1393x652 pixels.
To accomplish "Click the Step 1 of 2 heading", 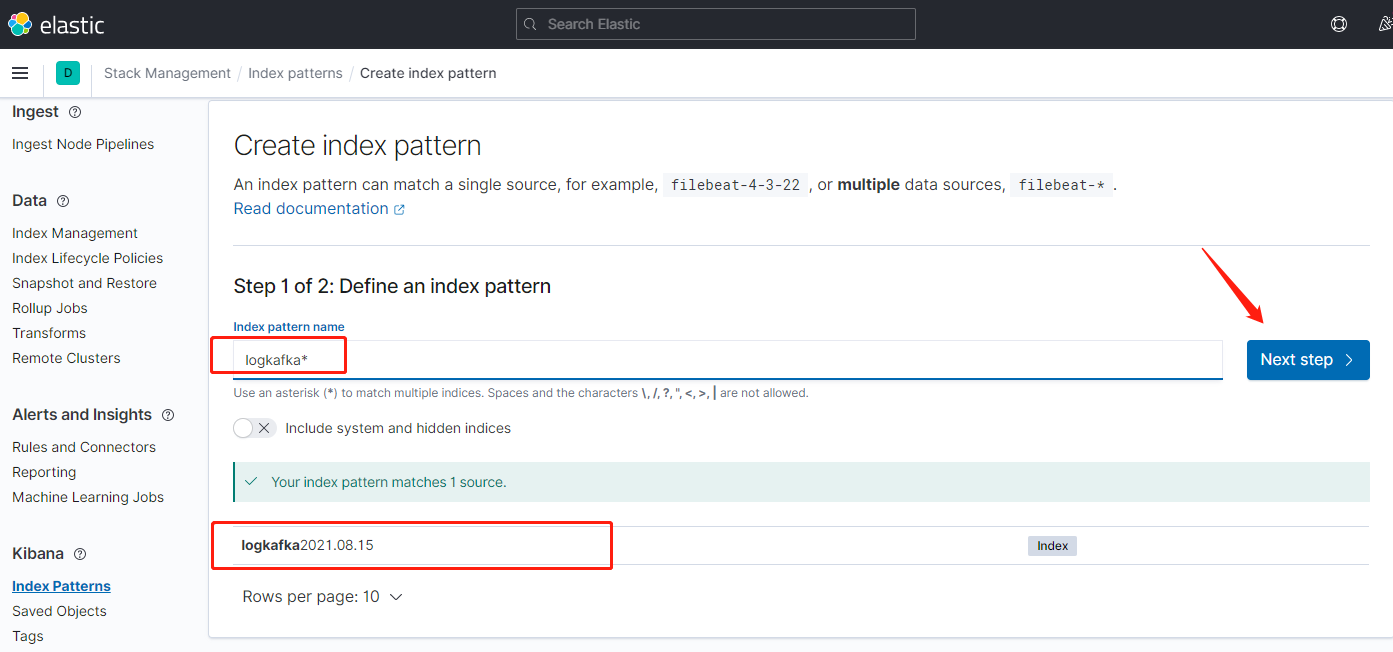I will tap(392, 286).
